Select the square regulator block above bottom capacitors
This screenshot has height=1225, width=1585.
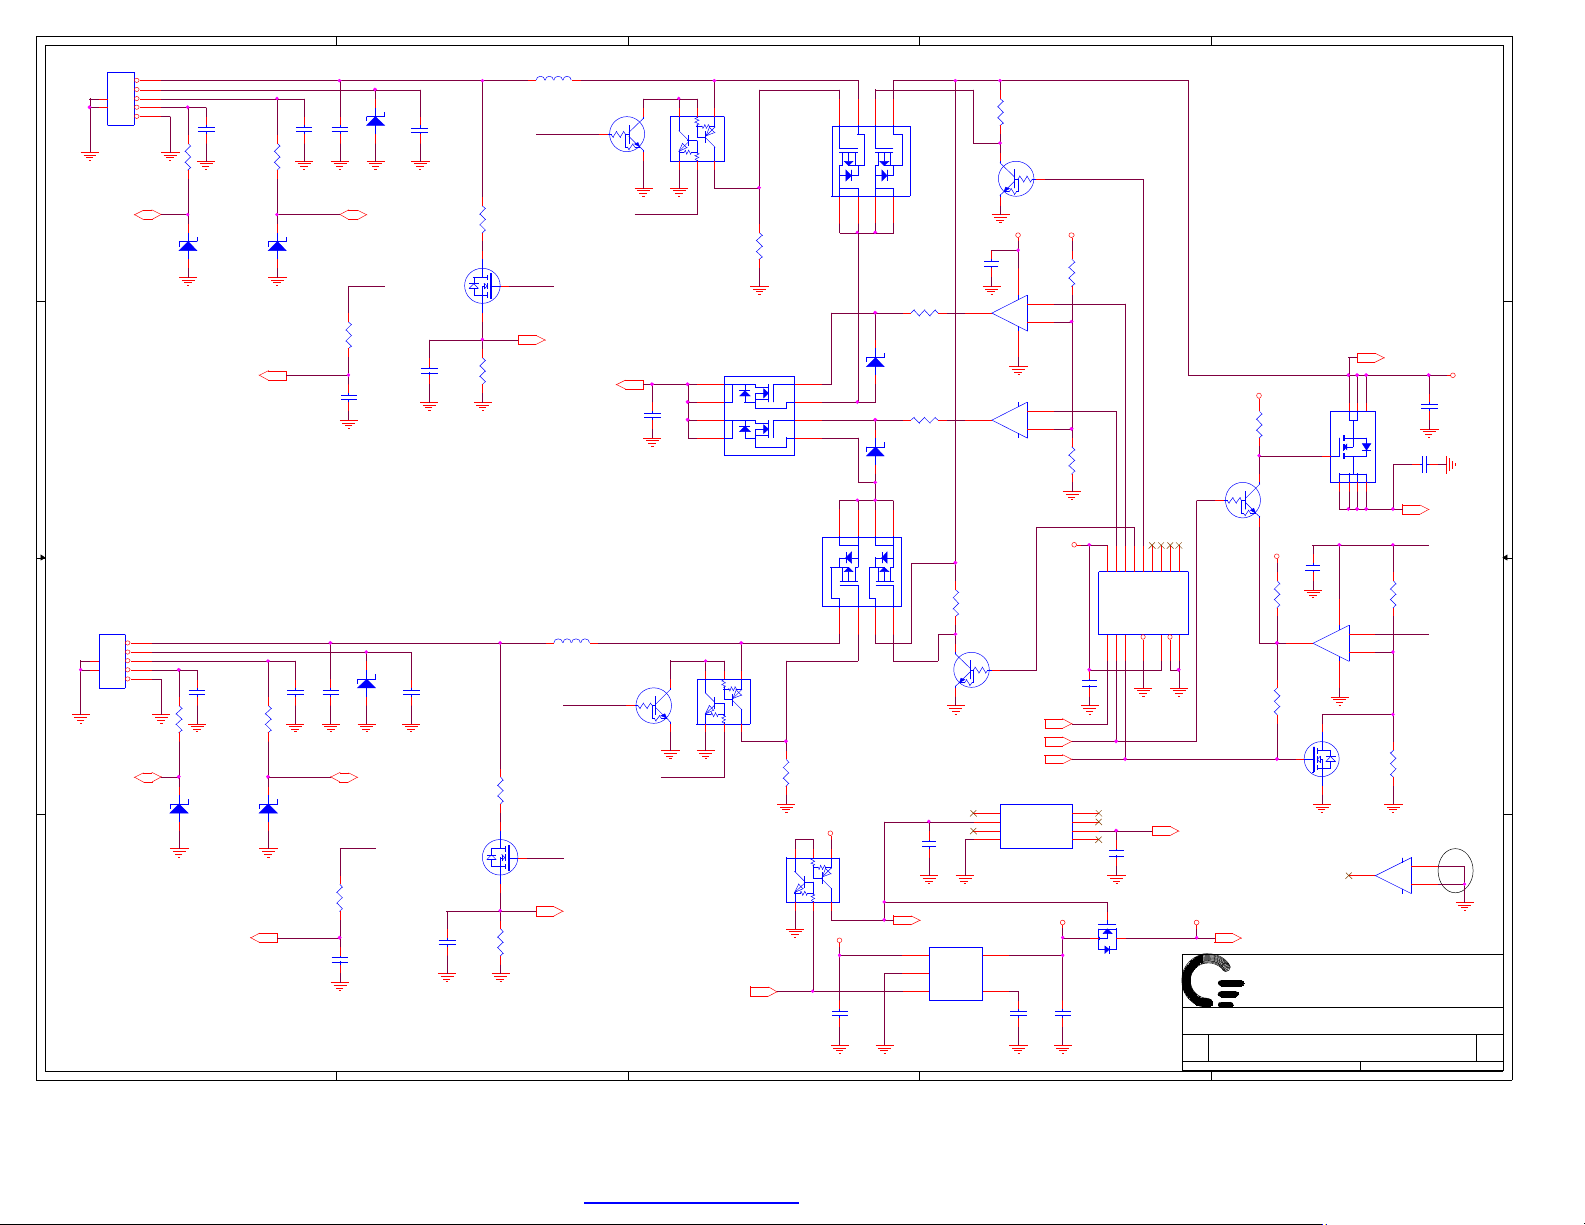(x=956, y=974)
